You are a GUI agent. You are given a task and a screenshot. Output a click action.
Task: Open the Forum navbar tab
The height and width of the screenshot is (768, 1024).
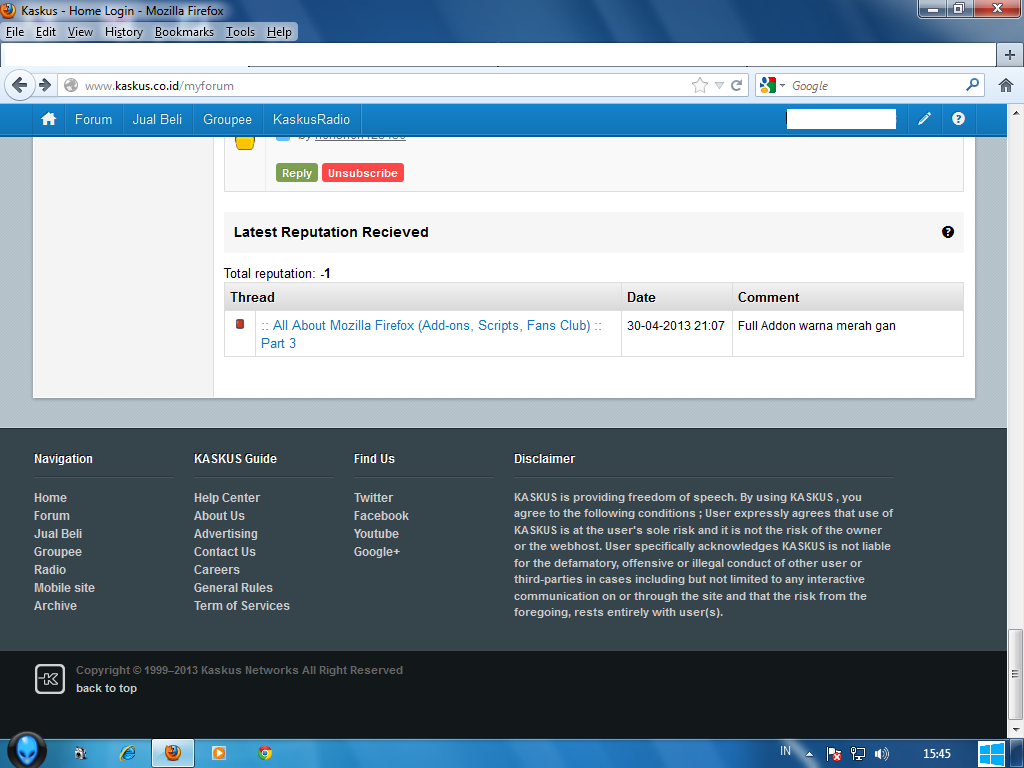tap(93, 120)
